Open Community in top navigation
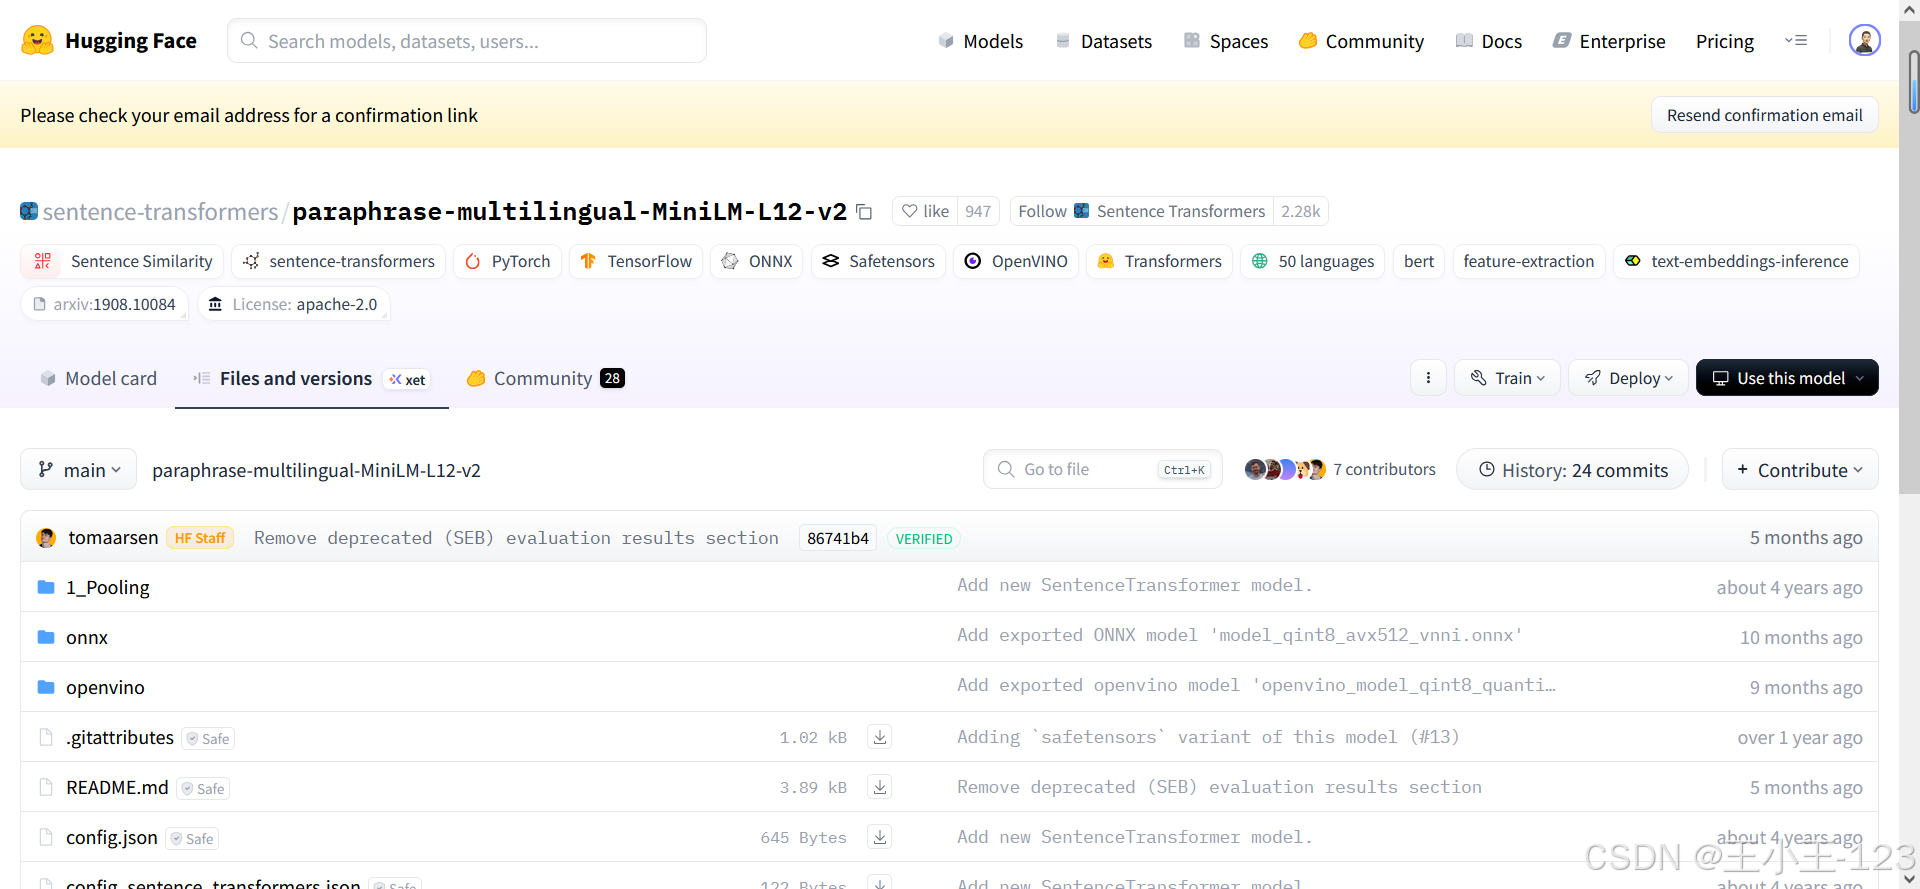This screenshot has width=1920, height=889. coord(1361,41)
